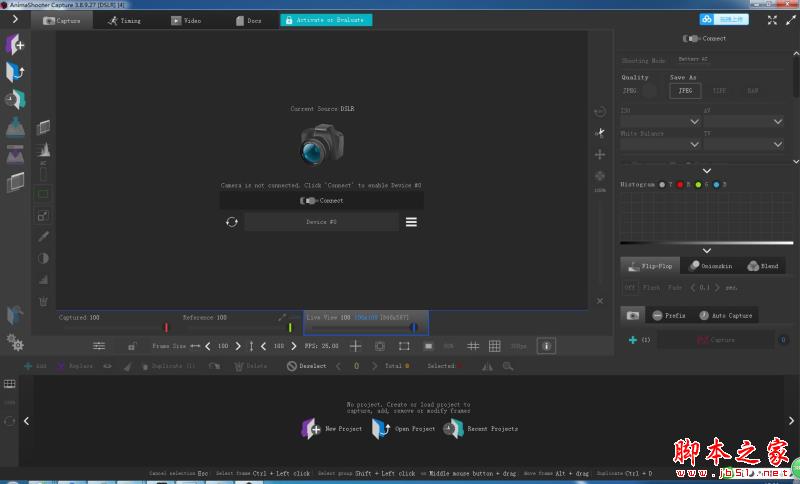Increase the flip-flop seconds value
The width and height of the screenshot is (800, 484).
coord(717,288)
